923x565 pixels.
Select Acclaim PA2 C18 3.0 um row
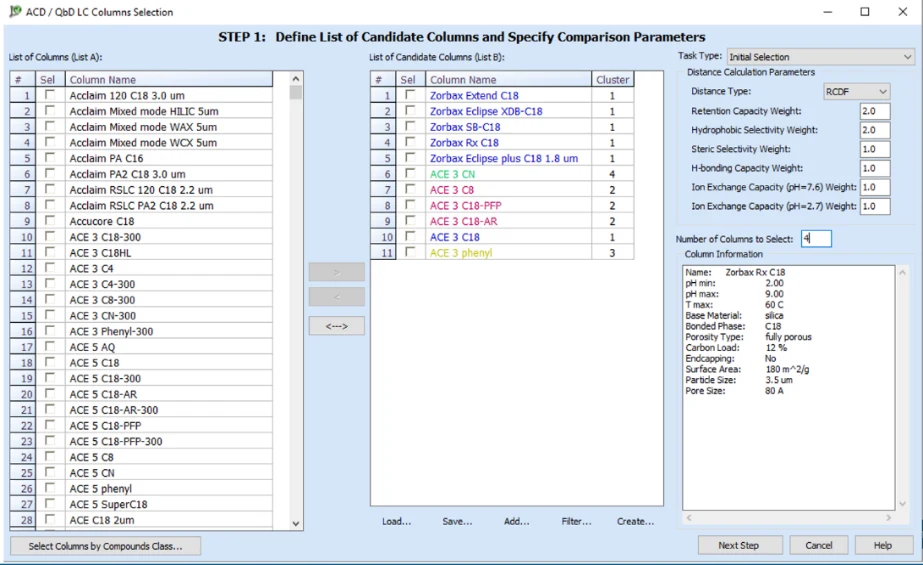pos(141,174)
